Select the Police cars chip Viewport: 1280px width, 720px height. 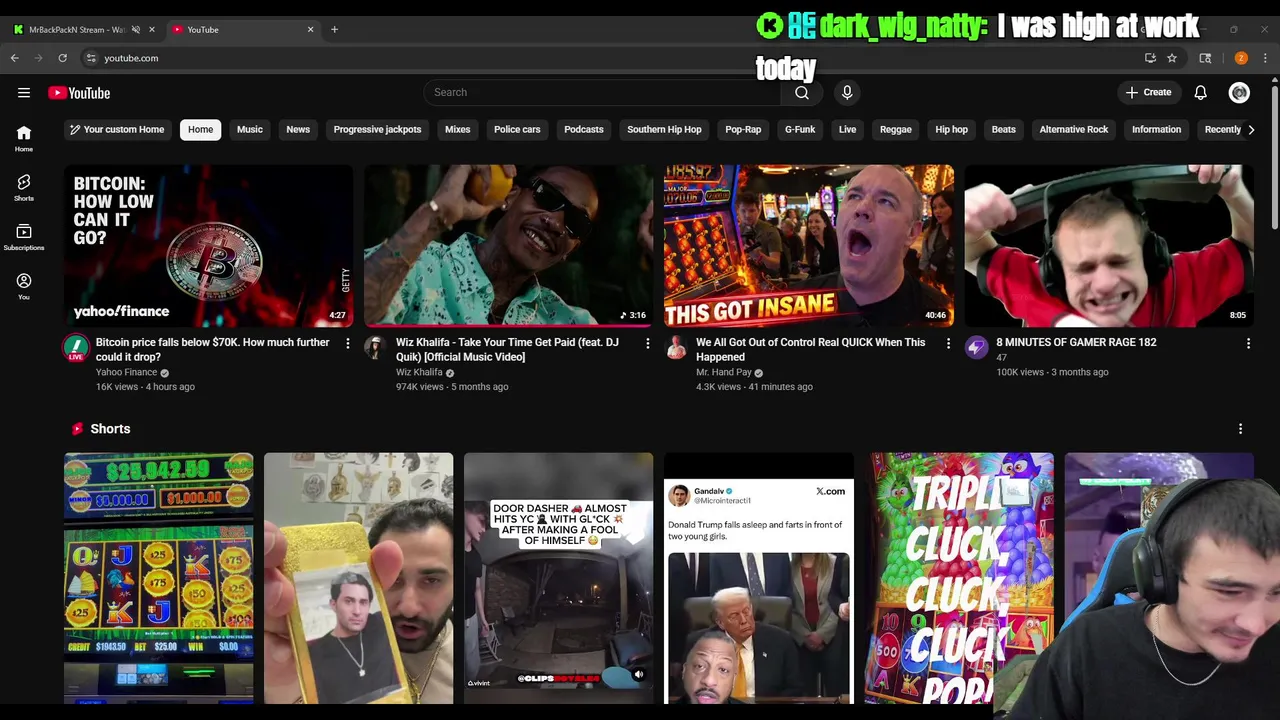(x=517, y=129)
